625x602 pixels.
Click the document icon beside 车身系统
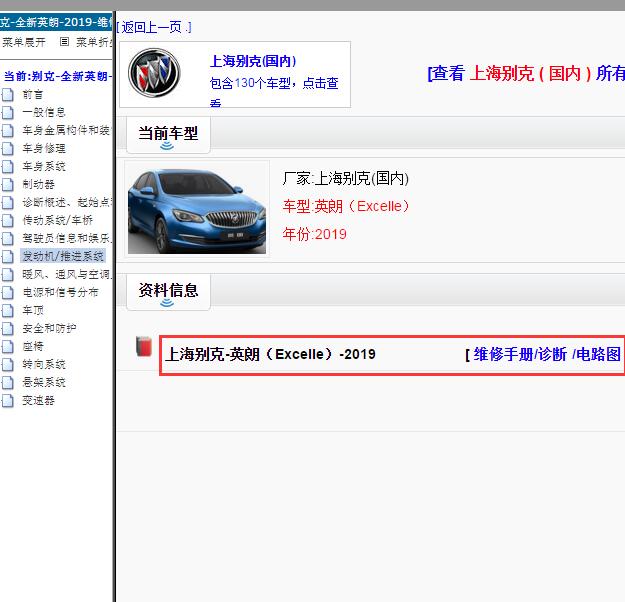[x=8, y=166]
